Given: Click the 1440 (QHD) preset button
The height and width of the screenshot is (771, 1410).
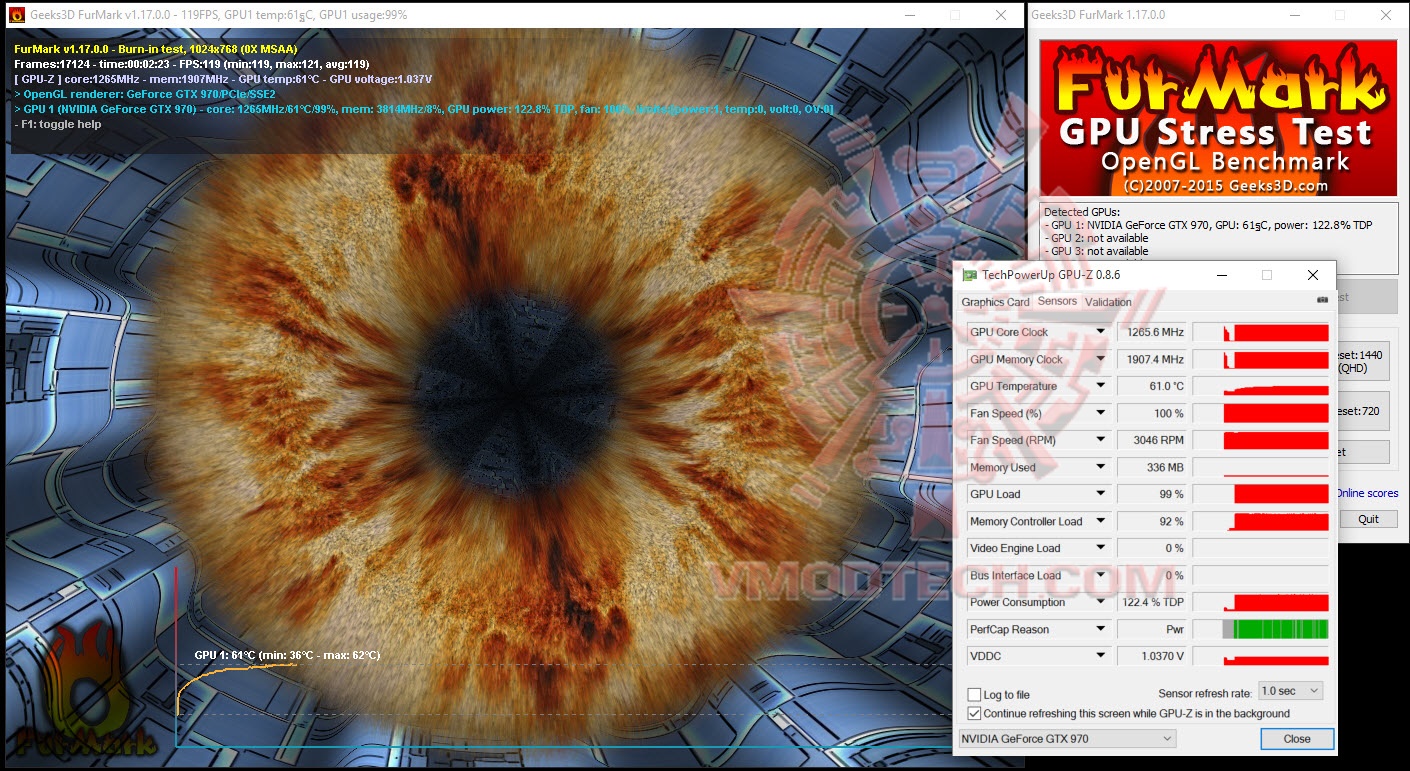Looking at the screenshot, I should tap(1363, 360).
